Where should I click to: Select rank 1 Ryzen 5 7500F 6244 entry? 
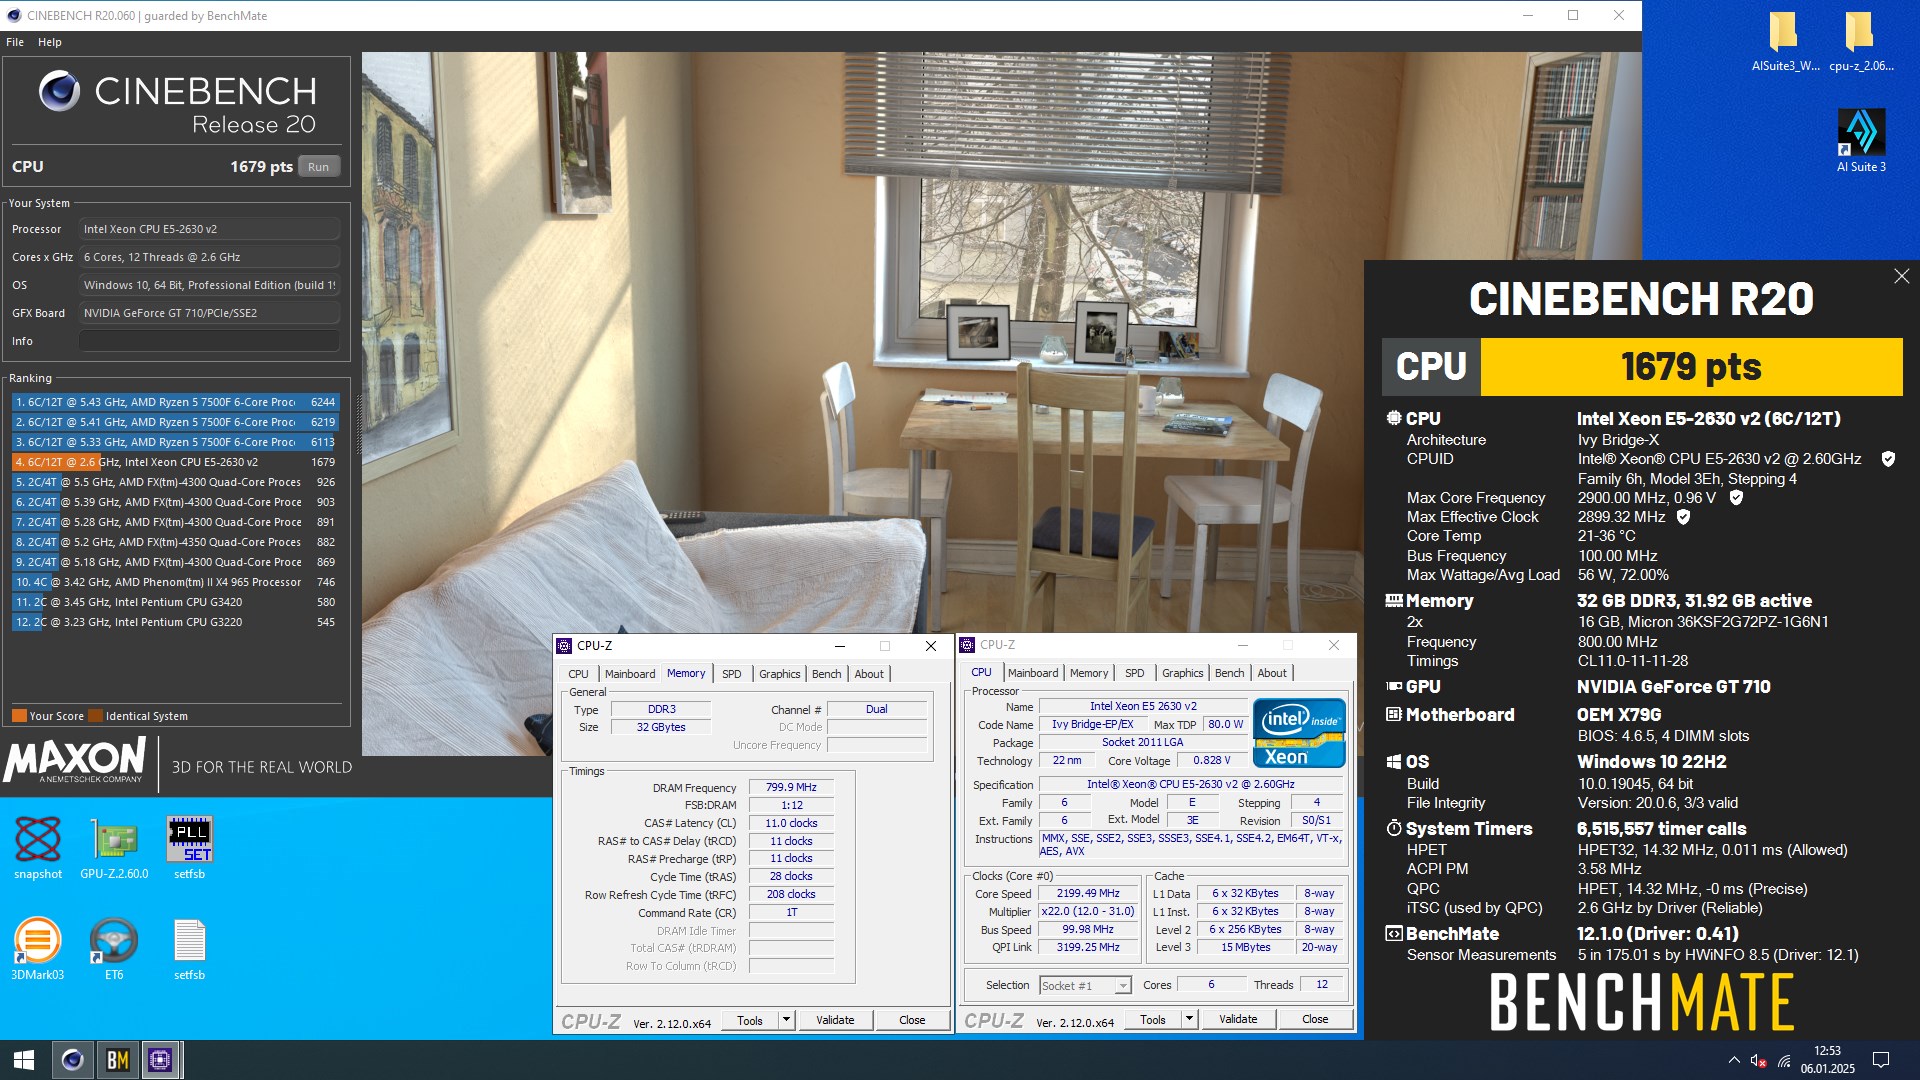pos(175,402)
